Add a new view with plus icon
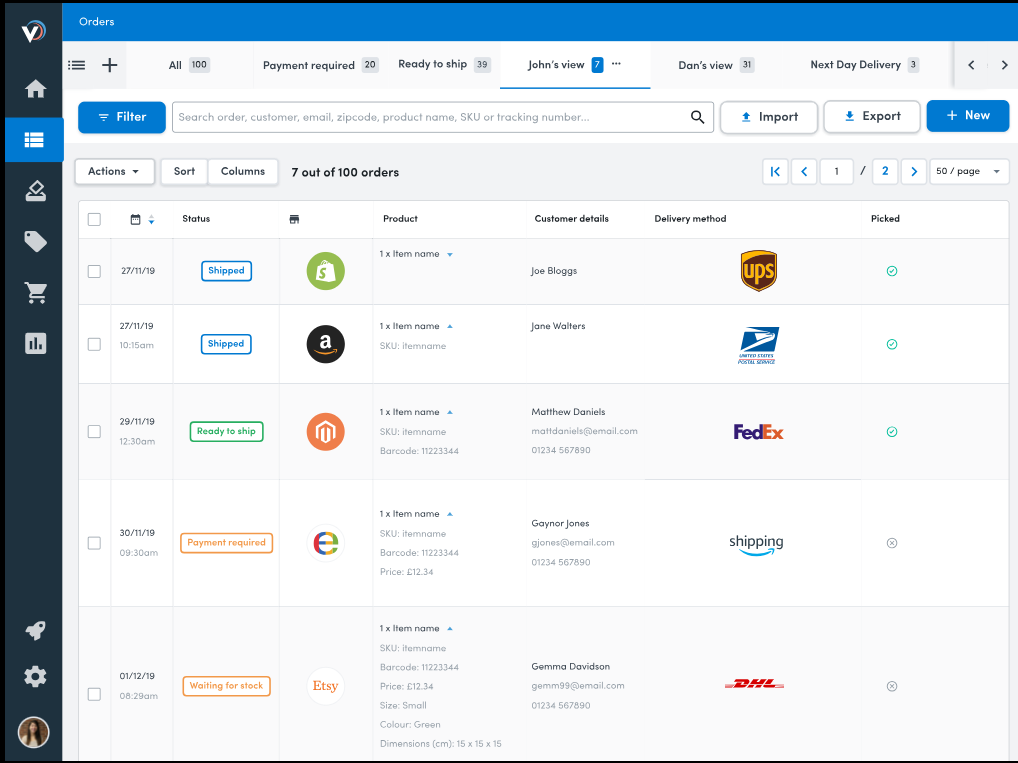 click(x=110, y=65)
